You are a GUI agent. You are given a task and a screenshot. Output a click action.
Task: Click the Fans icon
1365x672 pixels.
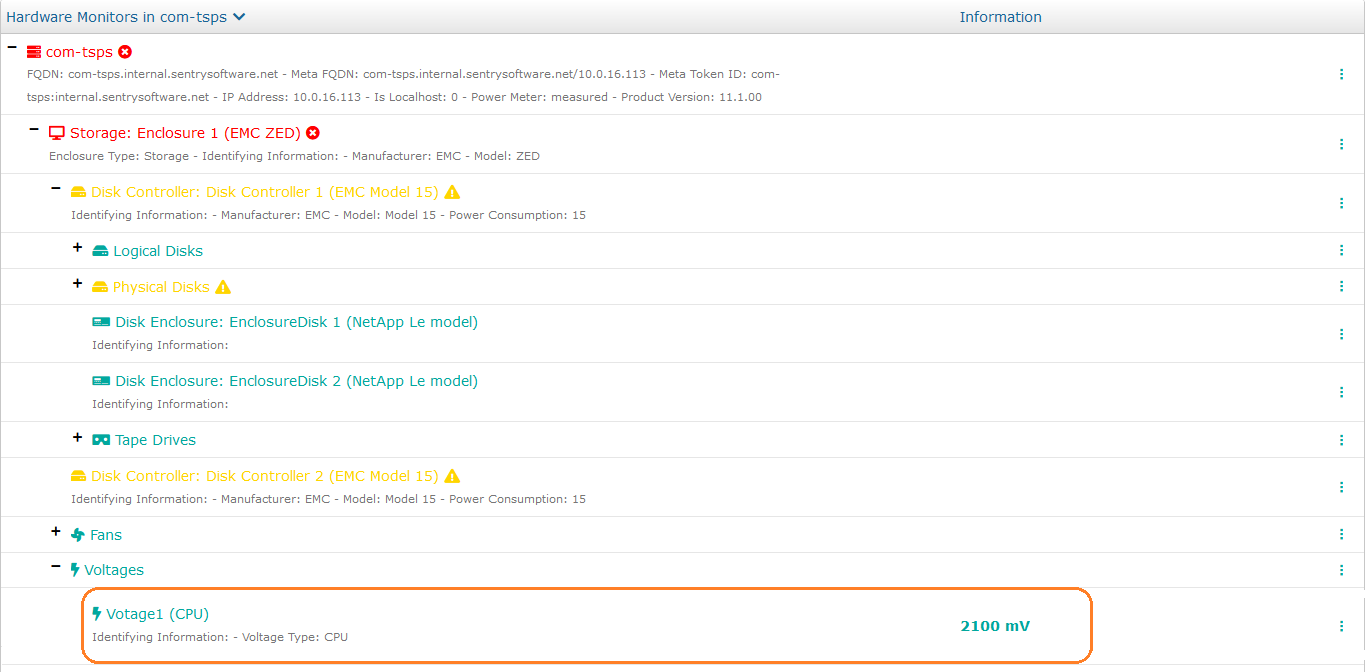78,535
